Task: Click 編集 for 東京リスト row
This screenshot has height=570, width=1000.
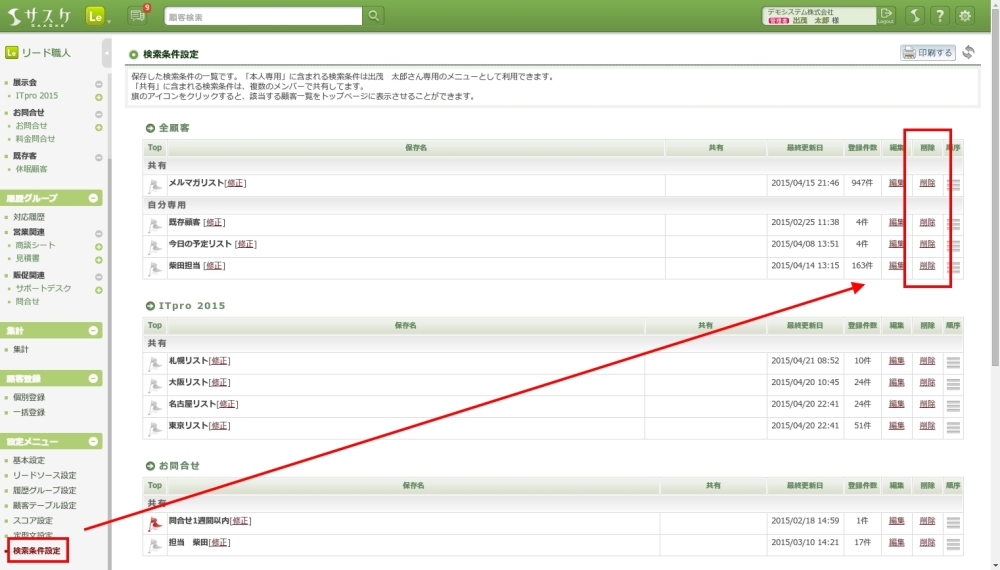Action: tap(896, 426)
